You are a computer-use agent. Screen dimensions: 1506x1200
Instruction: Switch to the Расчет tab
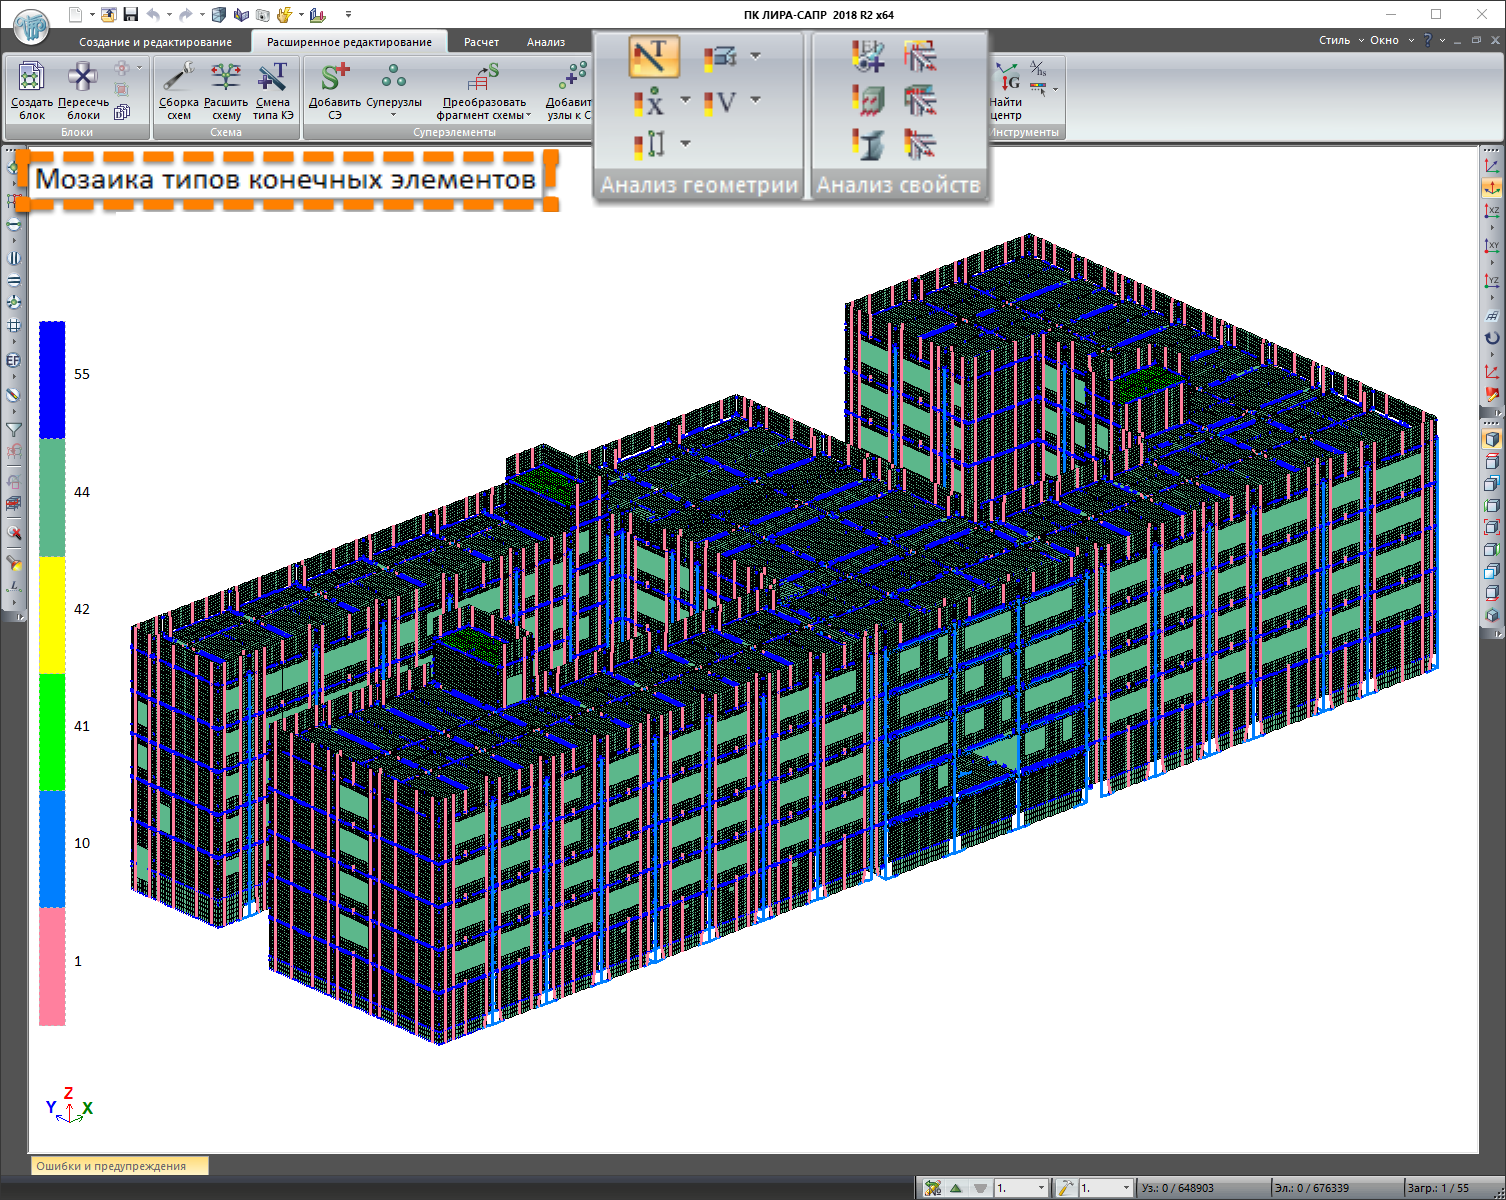click(481, 42)
